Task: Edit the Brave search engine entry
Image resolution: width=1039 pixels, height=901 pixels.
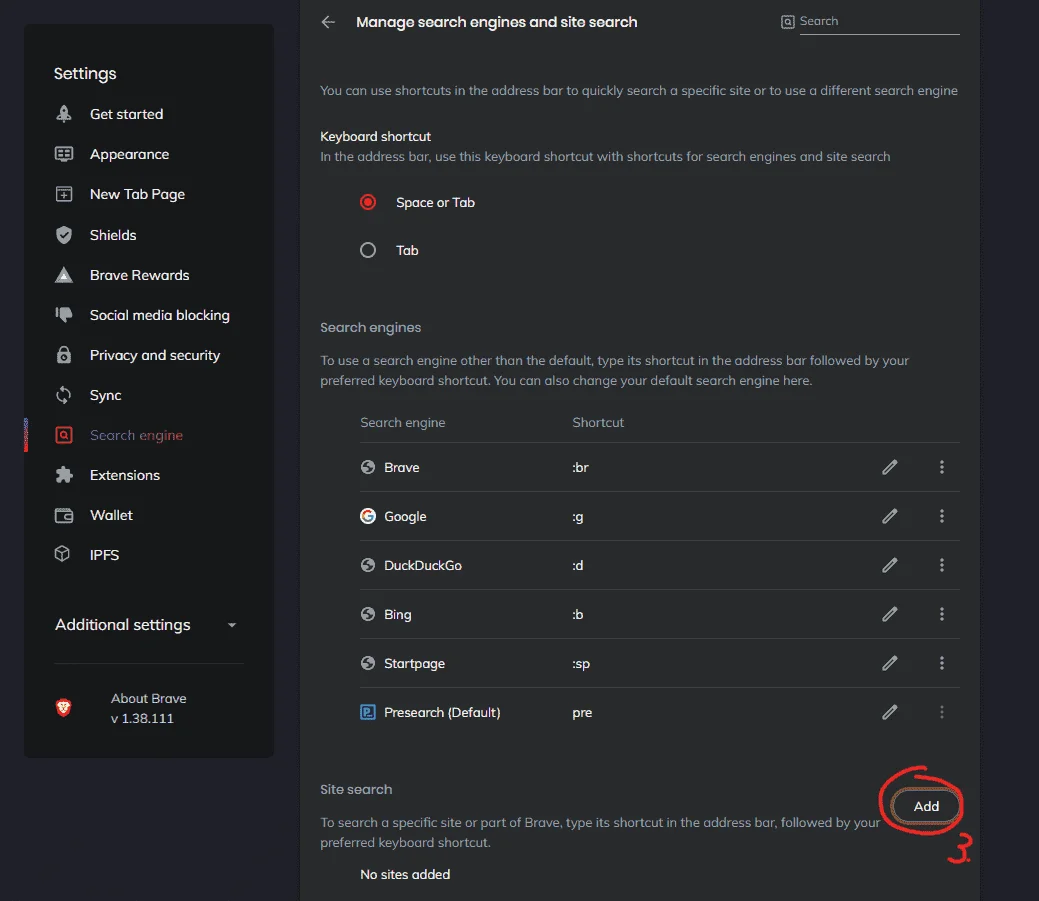Action: click(890, 467)
